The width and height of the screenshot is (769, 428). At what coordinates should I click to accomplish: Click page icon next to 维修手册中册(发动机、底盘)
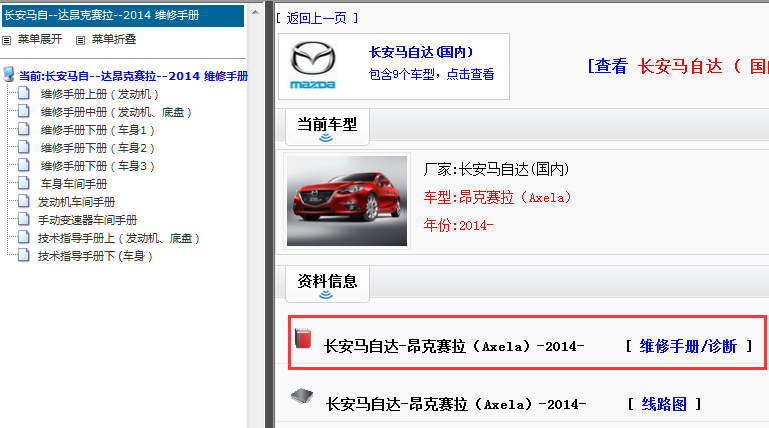pyautogui.click(x=24, y=111)
